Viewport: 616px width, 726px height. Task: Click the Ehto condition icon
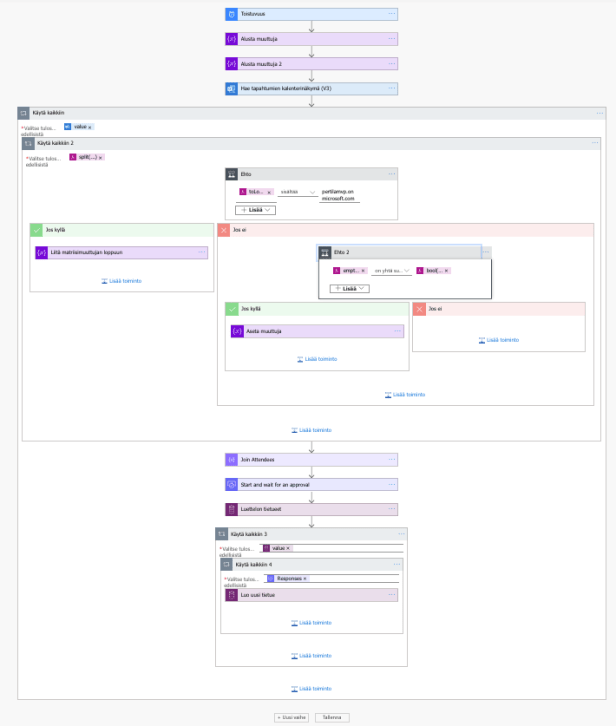point(231,174)
